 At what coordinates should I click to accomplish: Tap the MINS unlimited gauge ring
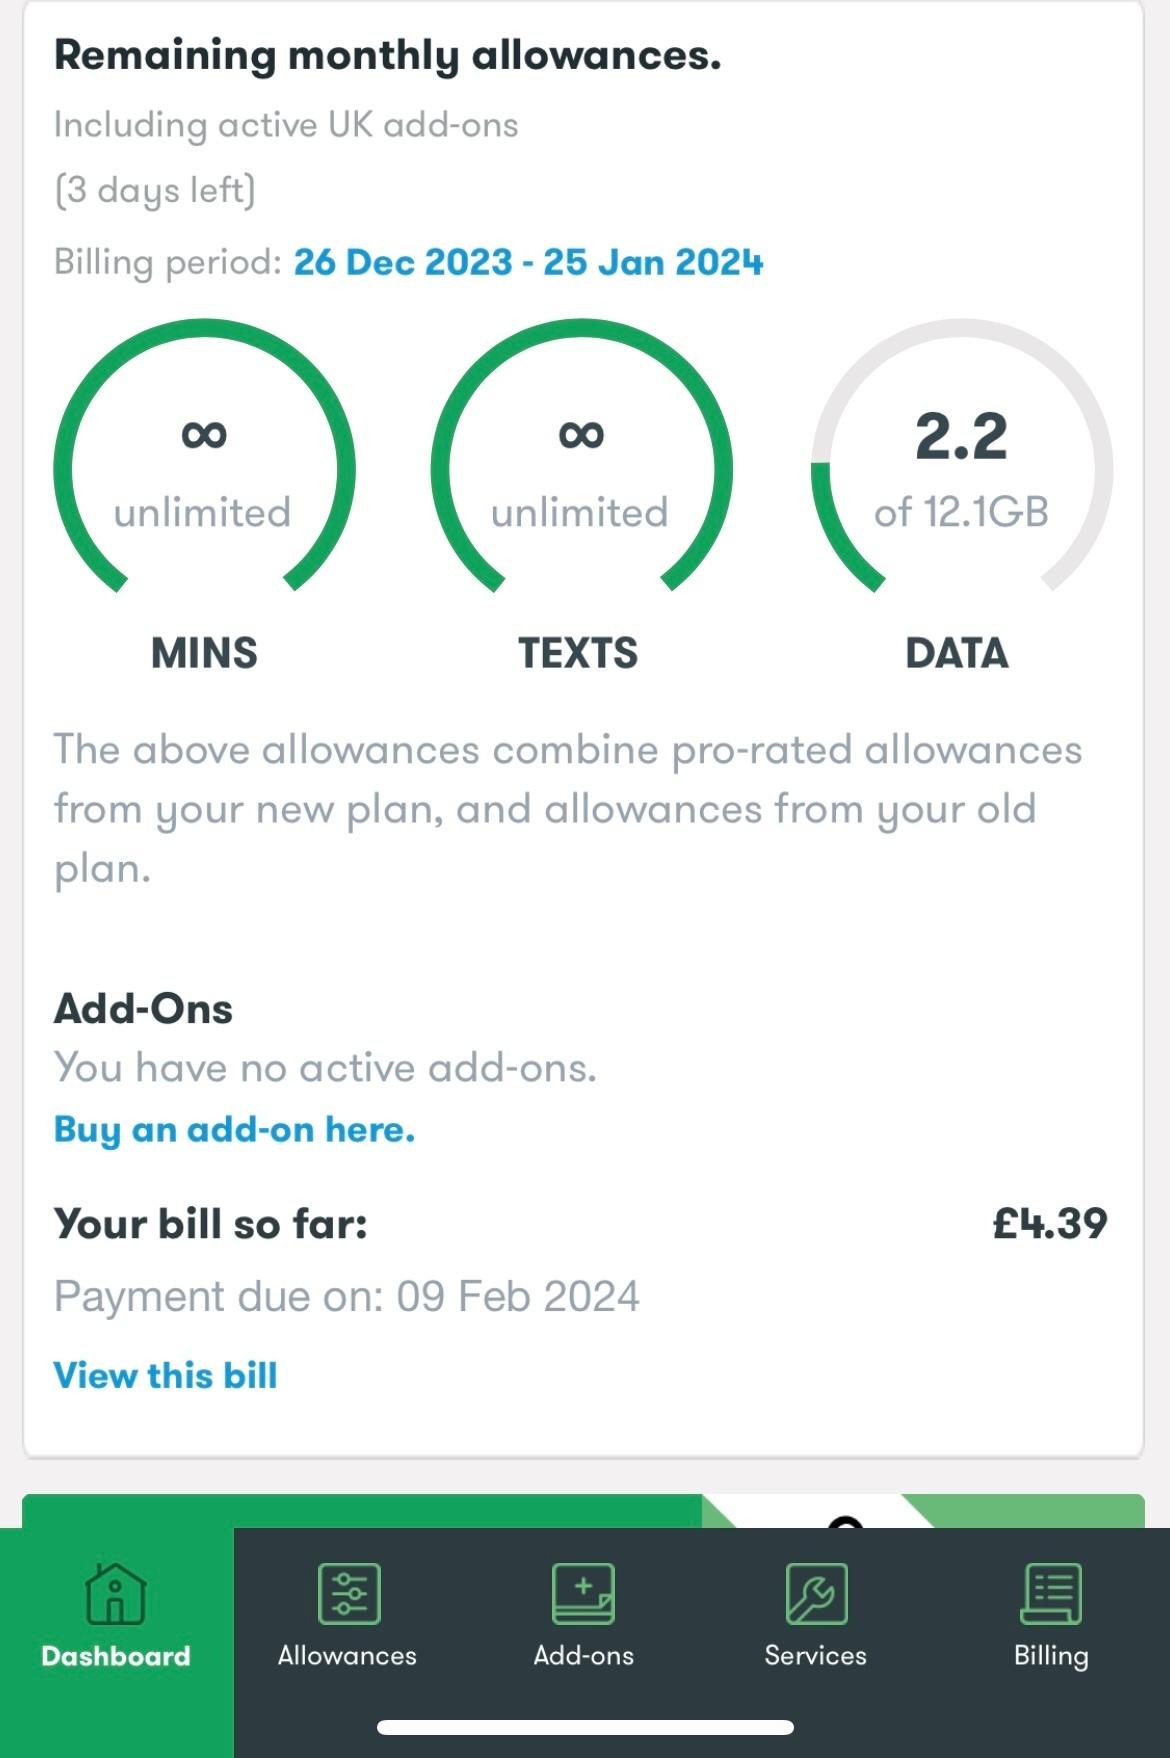204,456
